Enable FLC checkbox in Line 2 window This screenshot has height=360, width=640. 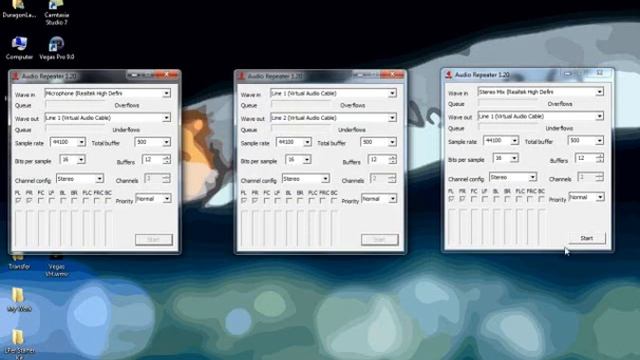pyautogui.click(x=311, y=201)
